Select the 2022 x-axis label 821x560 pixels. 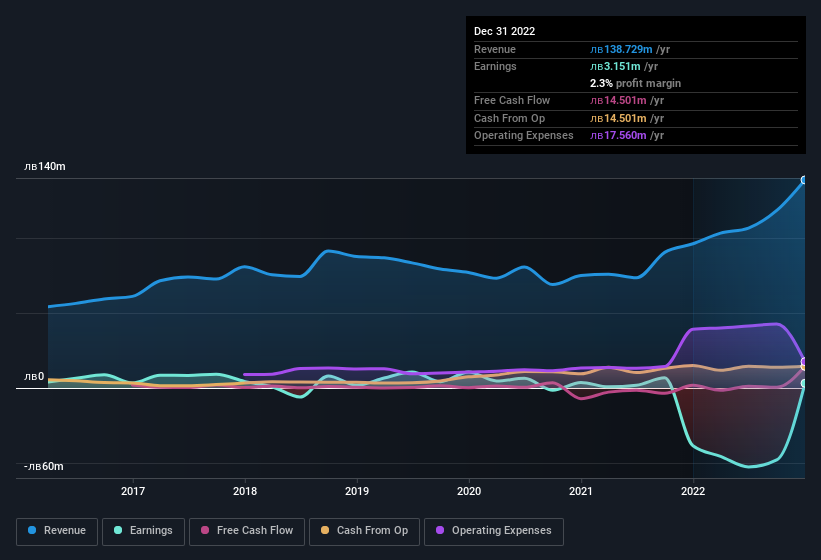click(x=692, y=491)
